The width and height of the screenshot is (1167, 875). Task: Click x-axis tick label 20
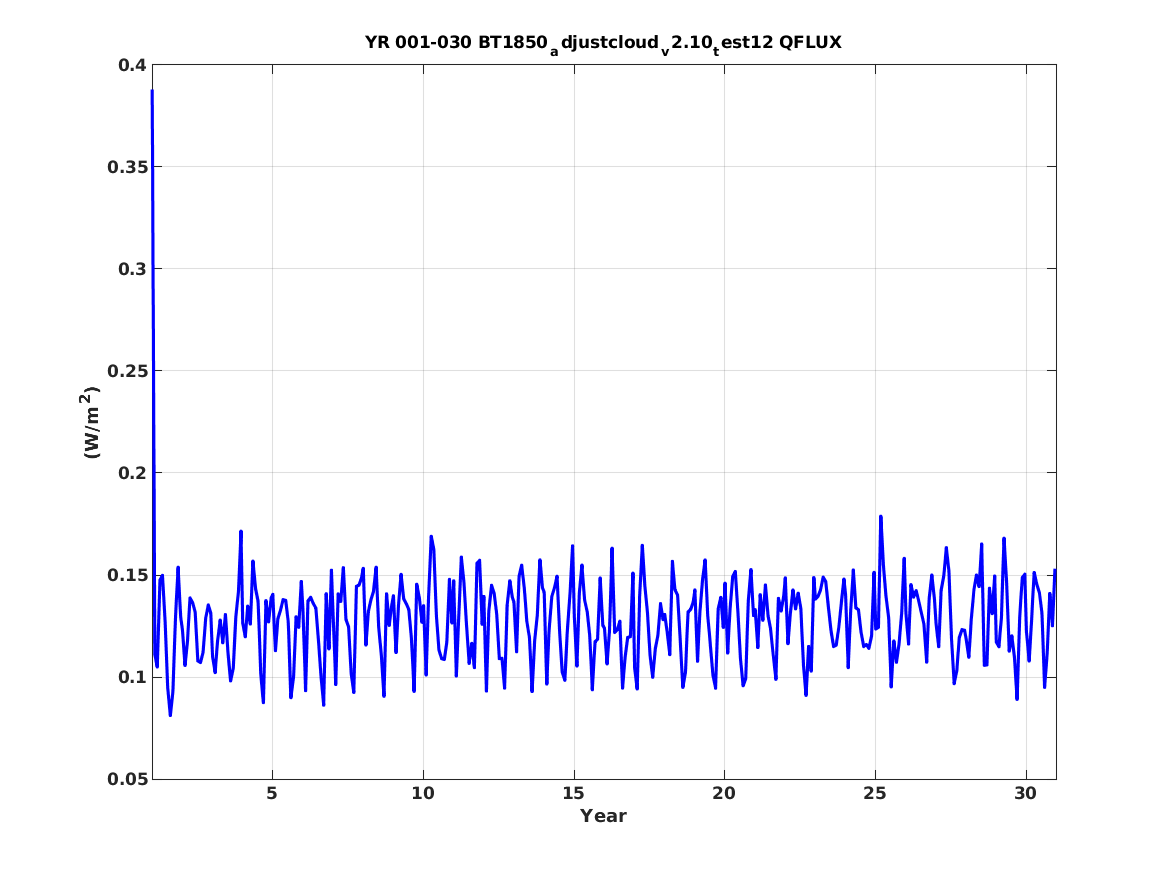tap(724, 794)
